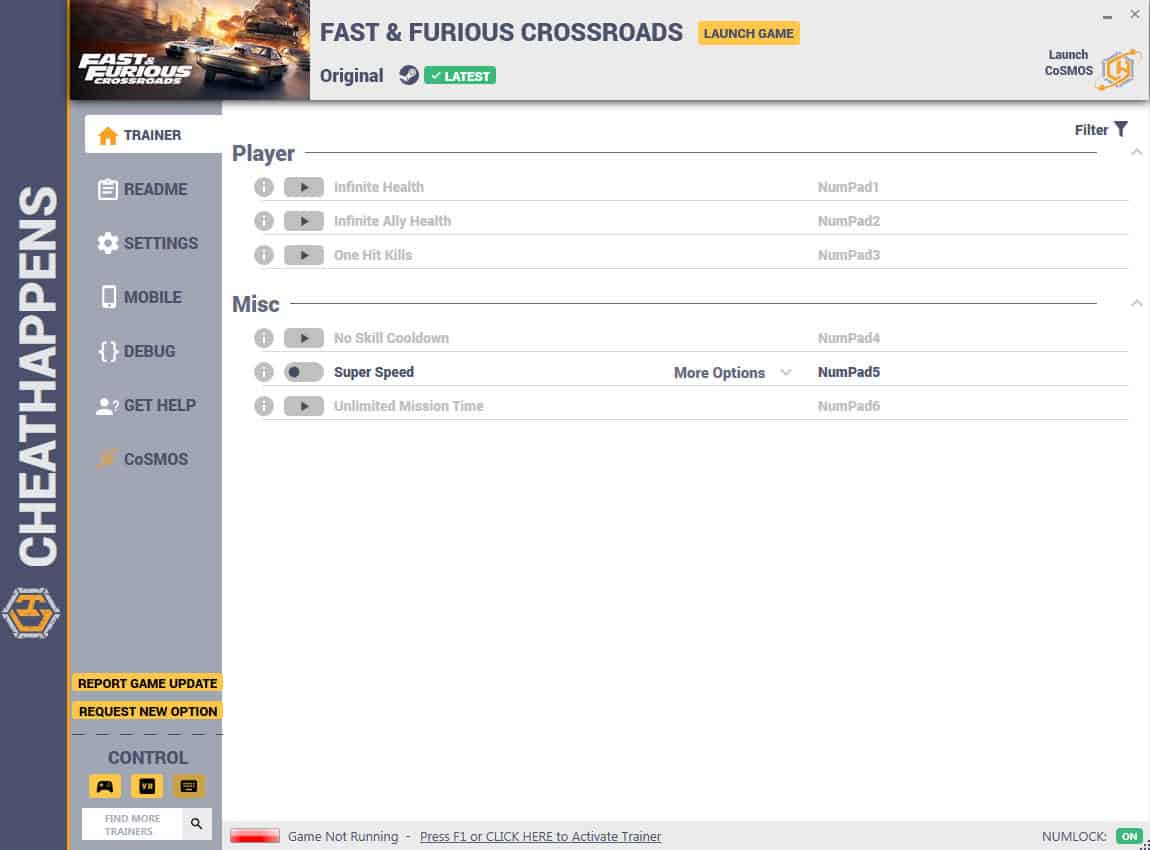This screenshot has width=1150, height=850.
Task: Click the NumPad1 hotkey for Infinite Health
Action: click(848, 187)
